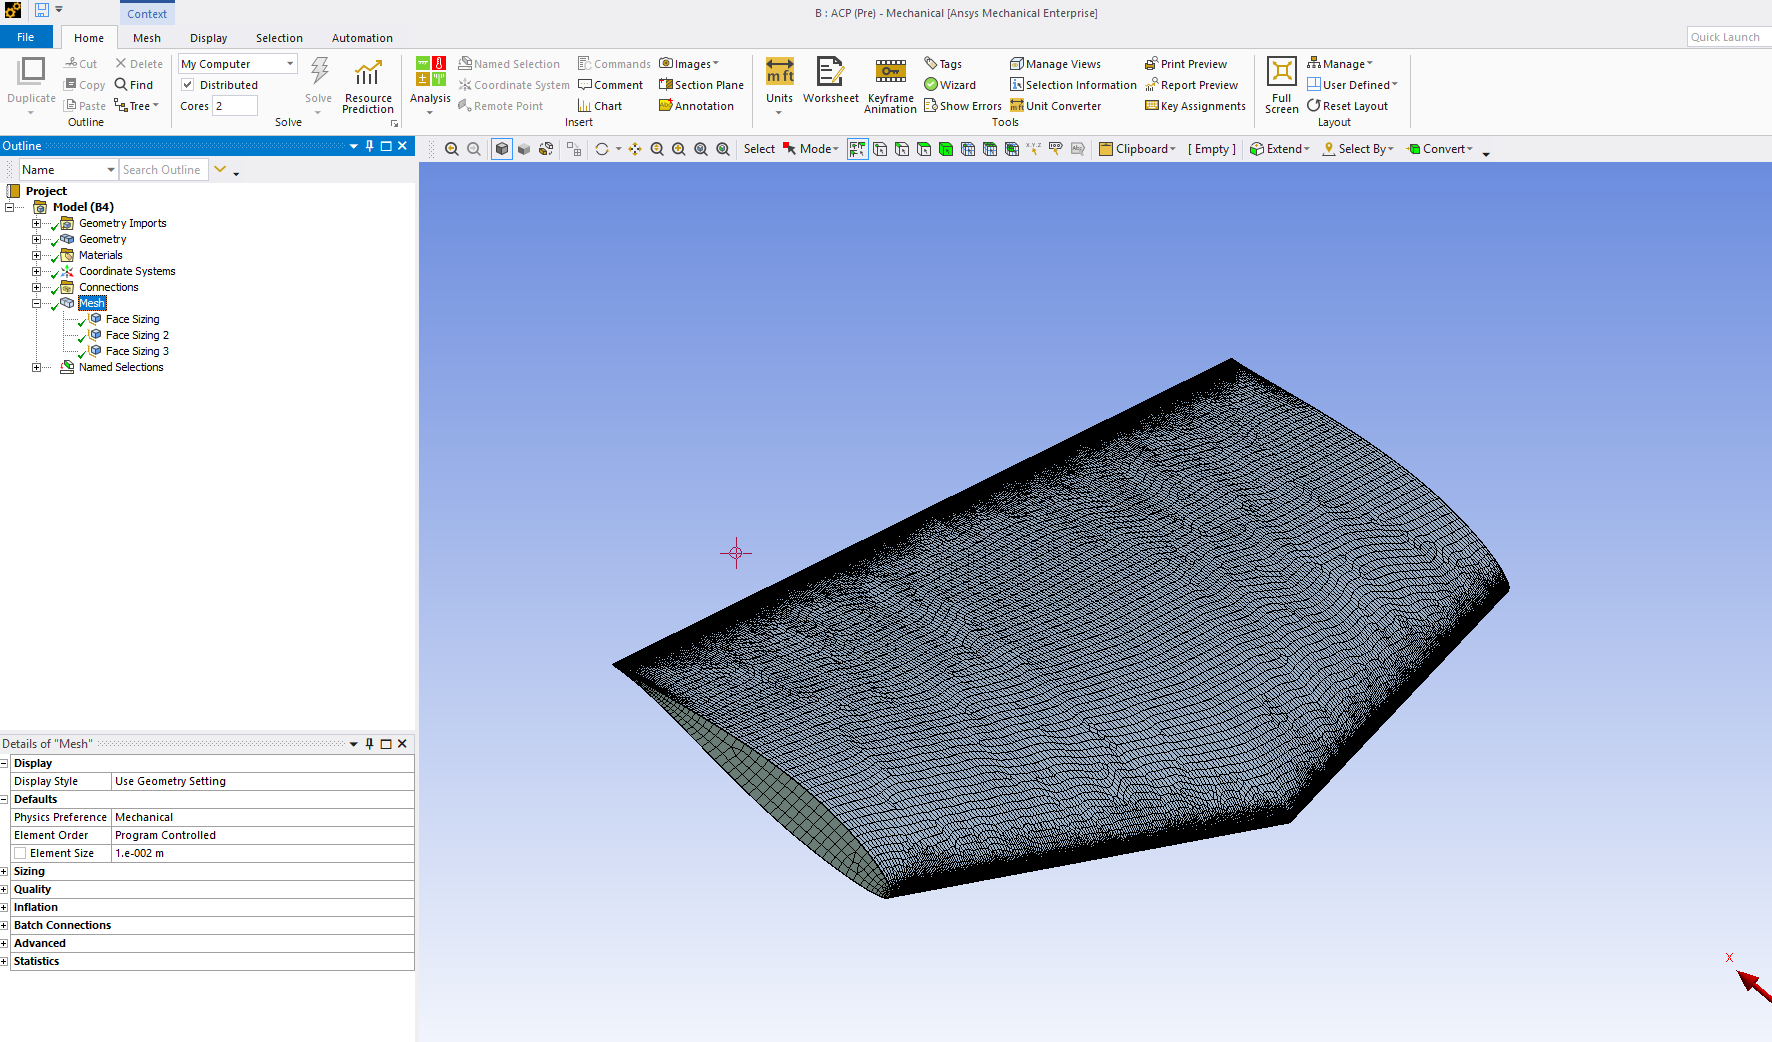Viewport: 1772px width, 1042px height.
Task: Toggle the Distributed checkbox
Action: (x=188, y=85)
